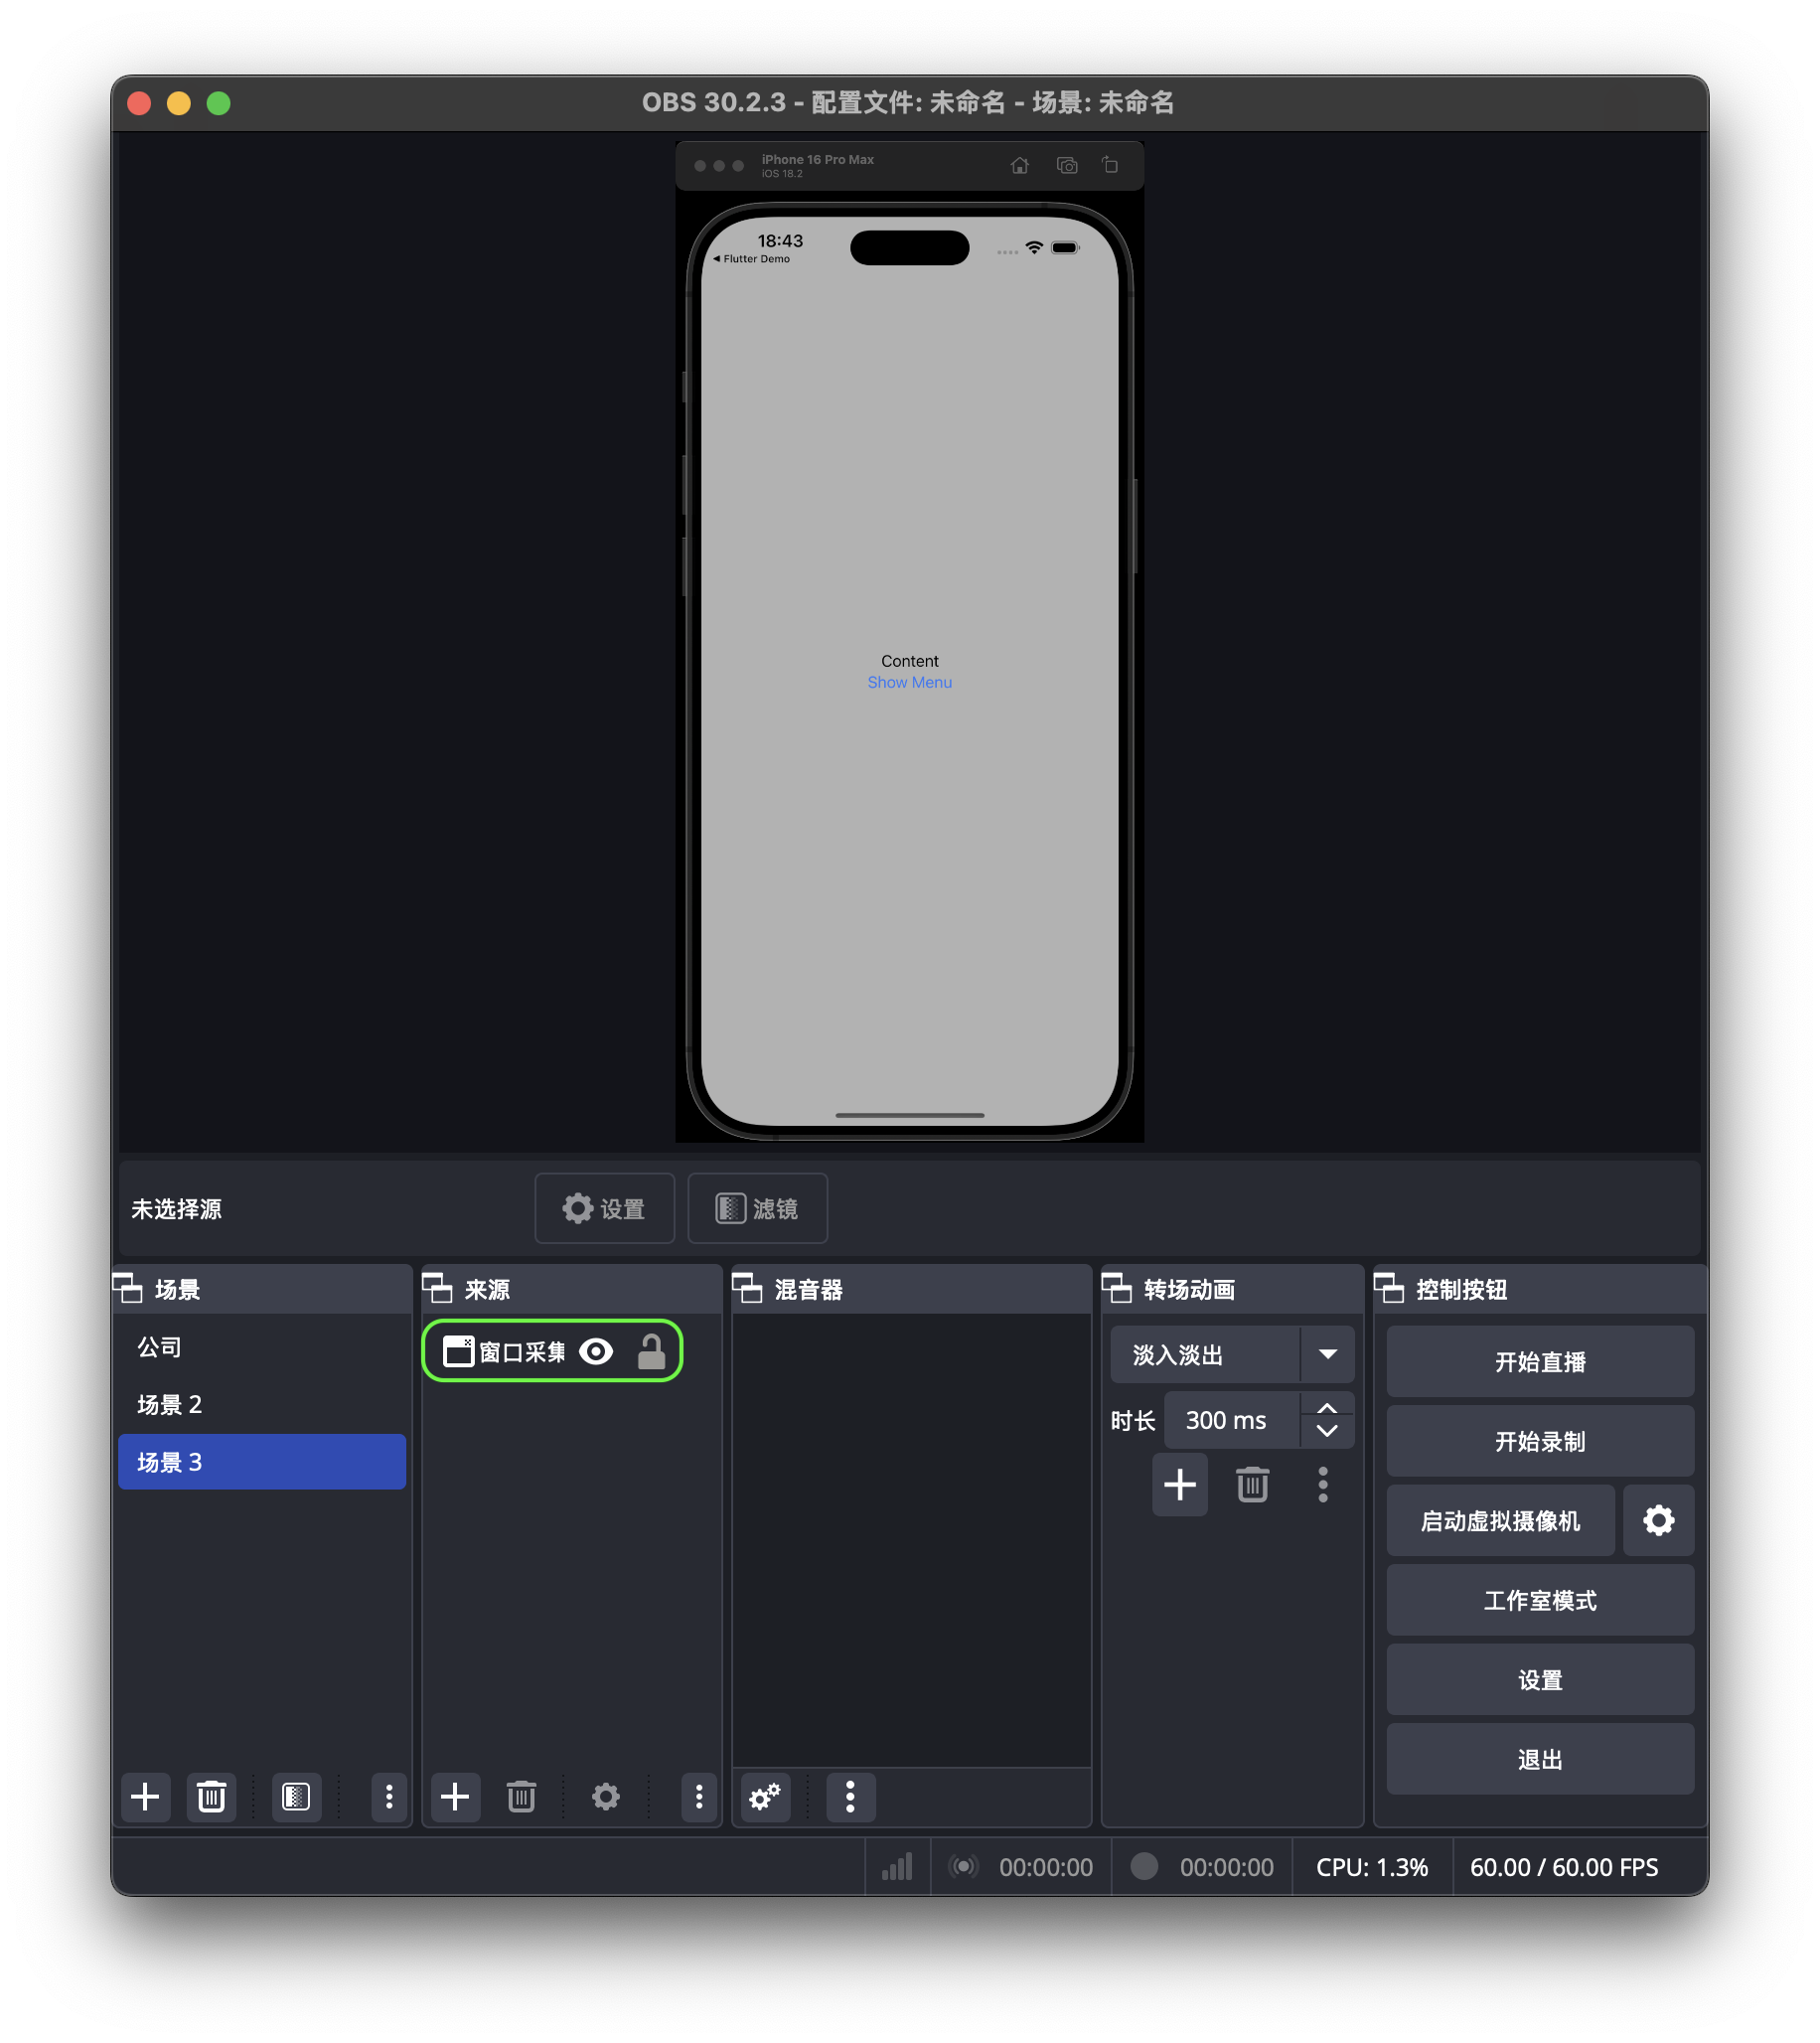Open the 淡入淡出 transition dropdown
Screen dimensions: 1820x2043
pyautogui.click(x=1232, y=1355)
